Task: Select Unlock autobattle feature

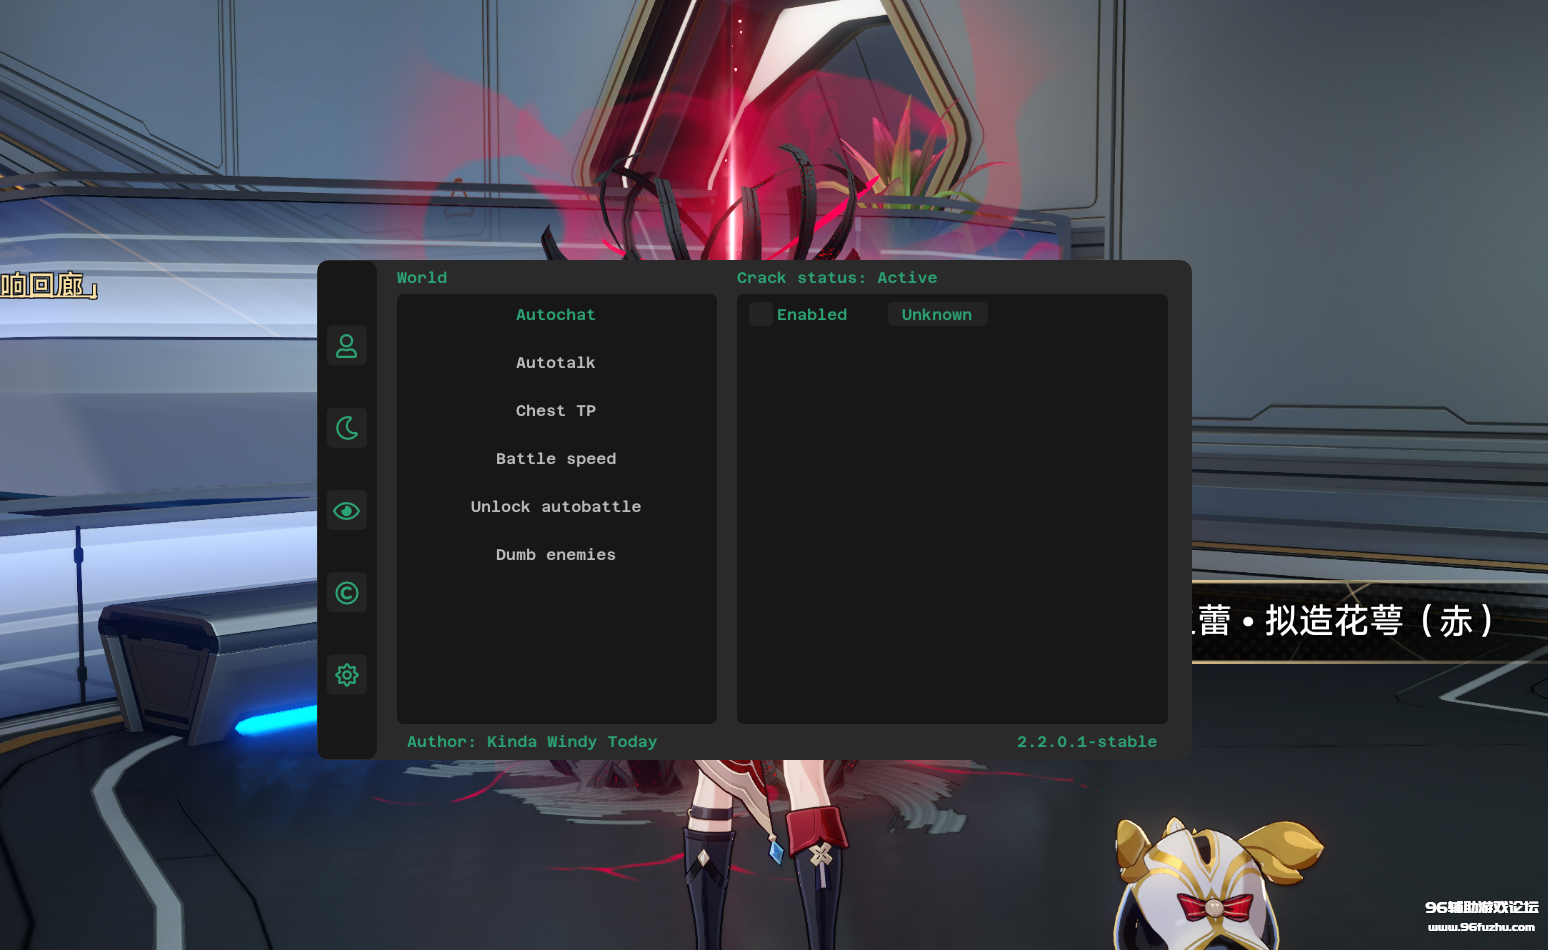Action: point(556,507)
